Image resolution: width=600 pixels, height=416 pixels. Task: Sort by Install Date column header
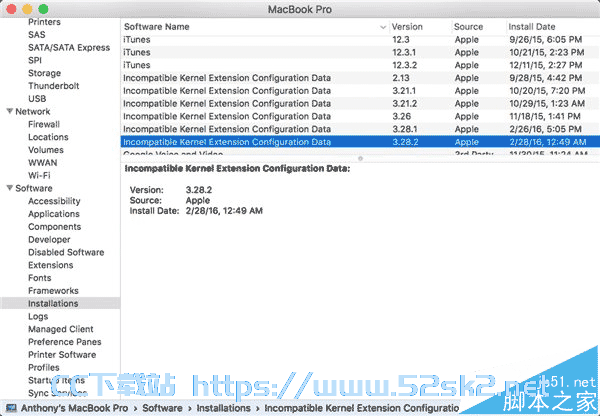click(532, 27)
